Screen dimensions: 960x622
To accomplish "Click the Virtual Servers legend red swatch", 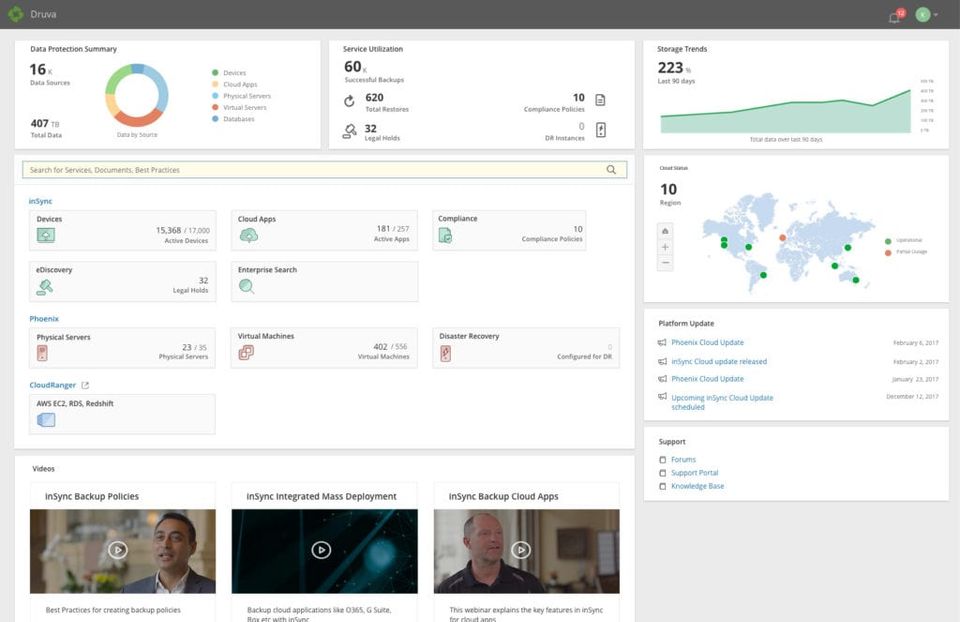I will (215, 107).
